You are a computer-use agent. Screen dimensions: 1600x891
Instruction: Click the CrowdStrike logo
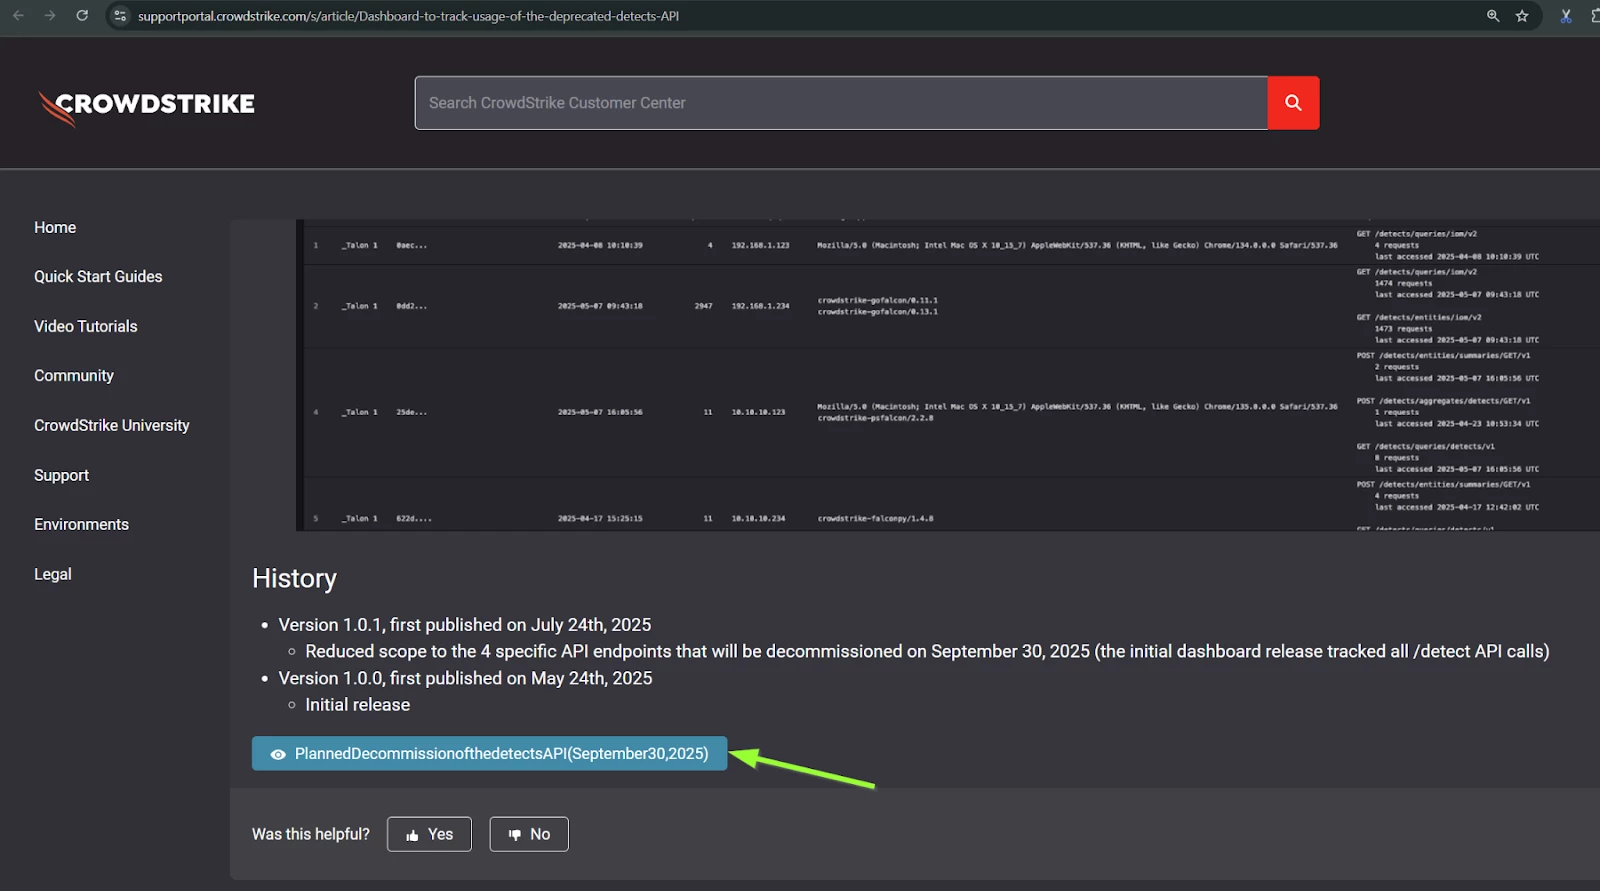[x=146, y=106]
